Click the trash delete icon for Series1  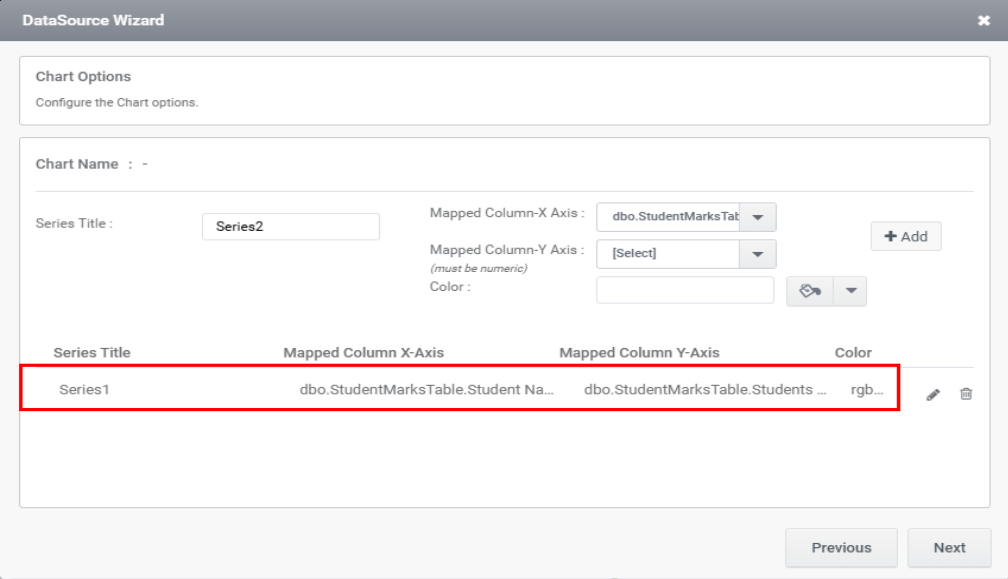coord(966,394)
